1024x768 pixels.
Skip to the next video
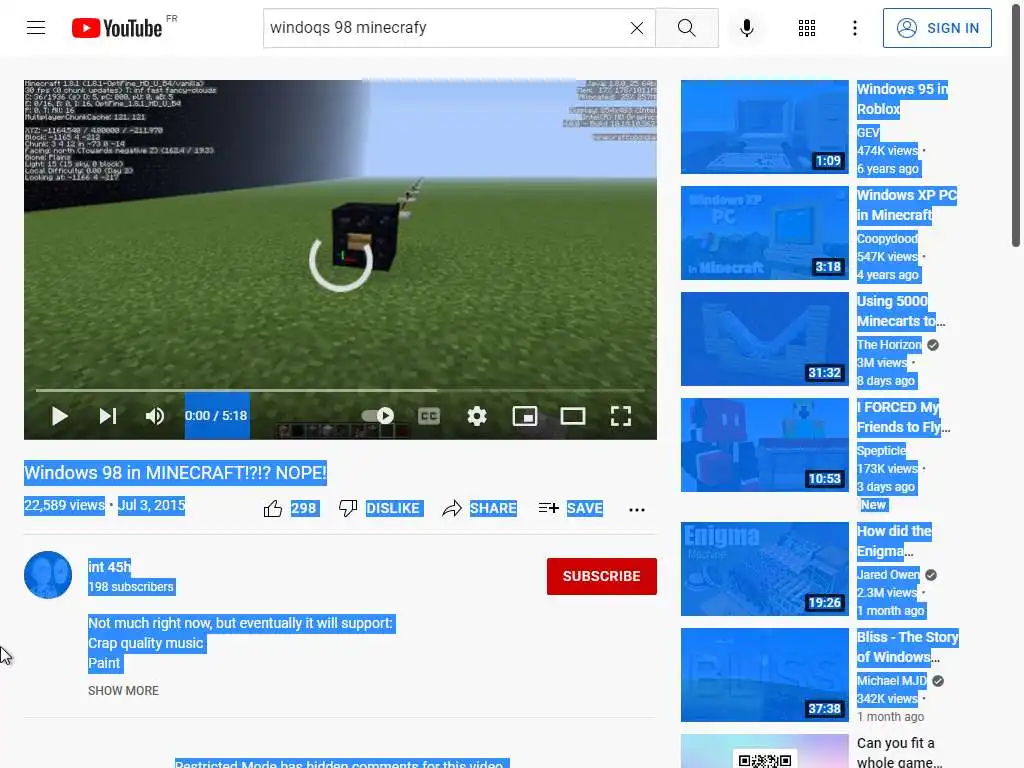tap(108, 416)
